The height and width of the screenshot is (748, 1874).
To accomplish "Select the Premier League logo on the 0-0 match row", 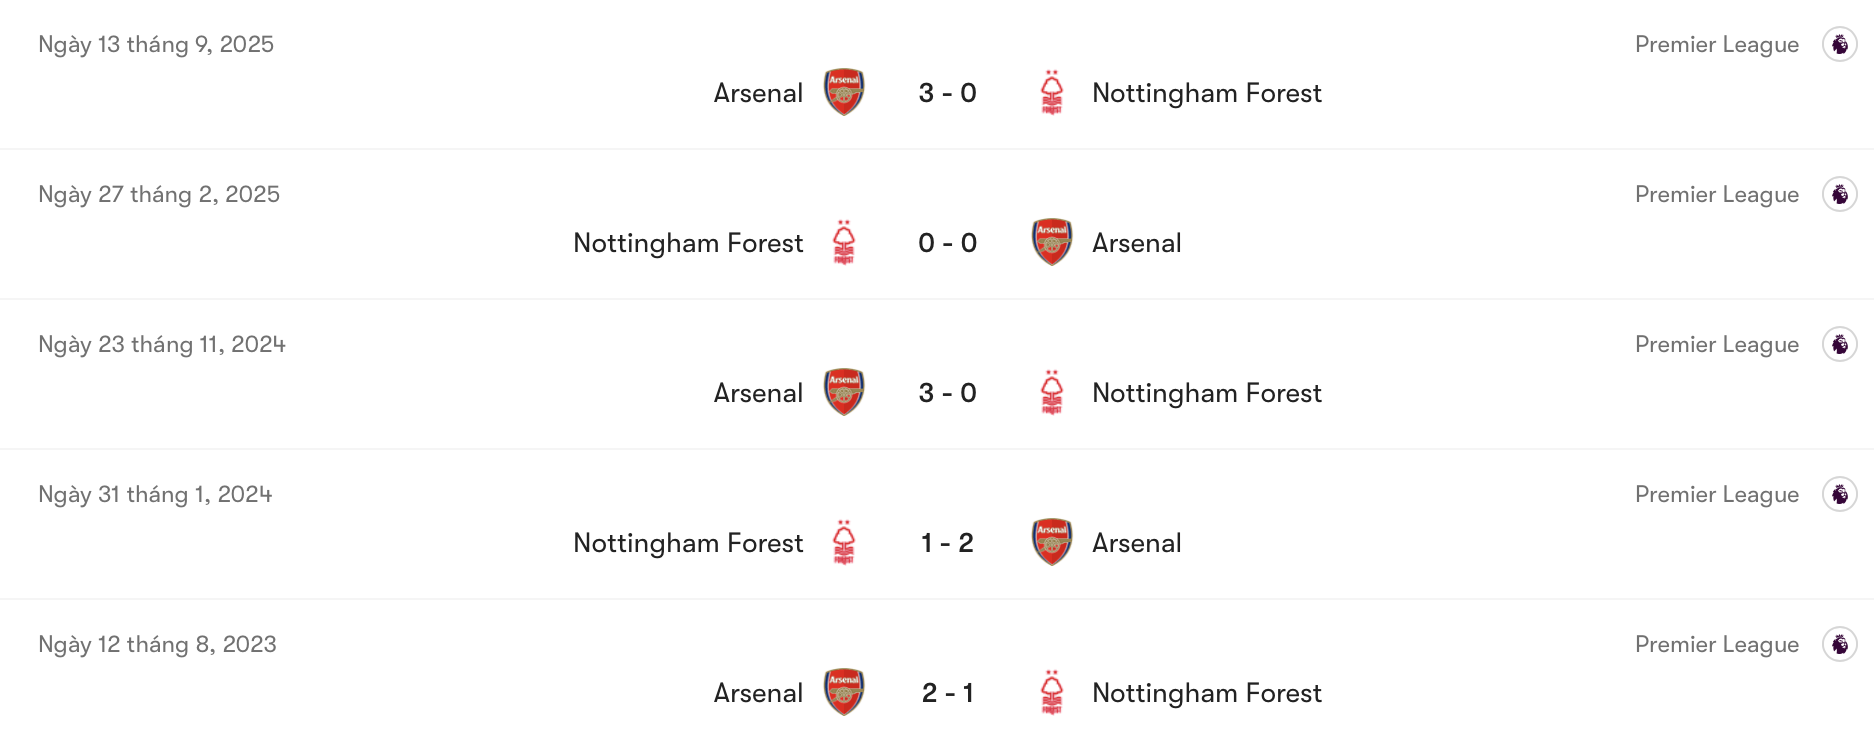I will 1840,194.
